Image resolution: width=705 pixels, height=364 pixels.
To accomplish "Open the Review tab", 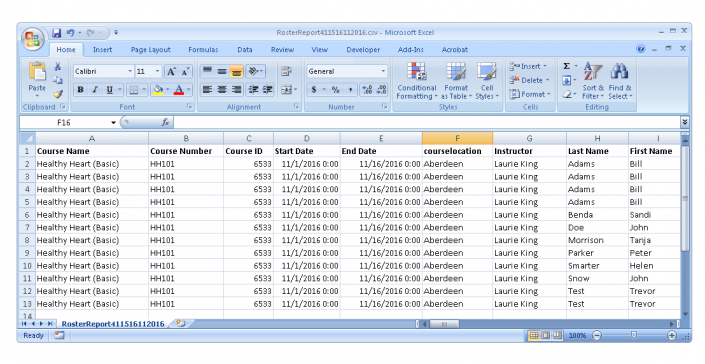I will [x=282, y=49].
